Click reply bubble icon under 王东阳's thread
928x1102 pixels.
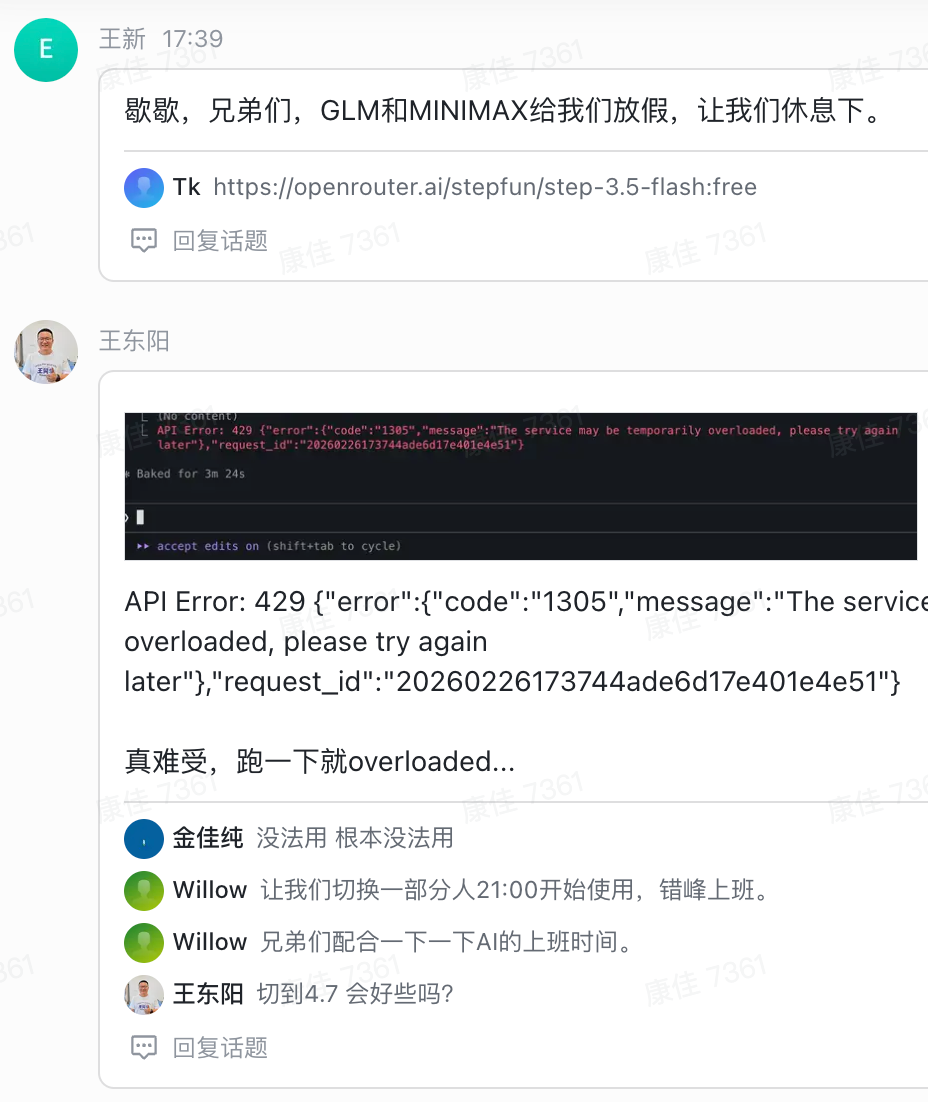(144, 1048)
